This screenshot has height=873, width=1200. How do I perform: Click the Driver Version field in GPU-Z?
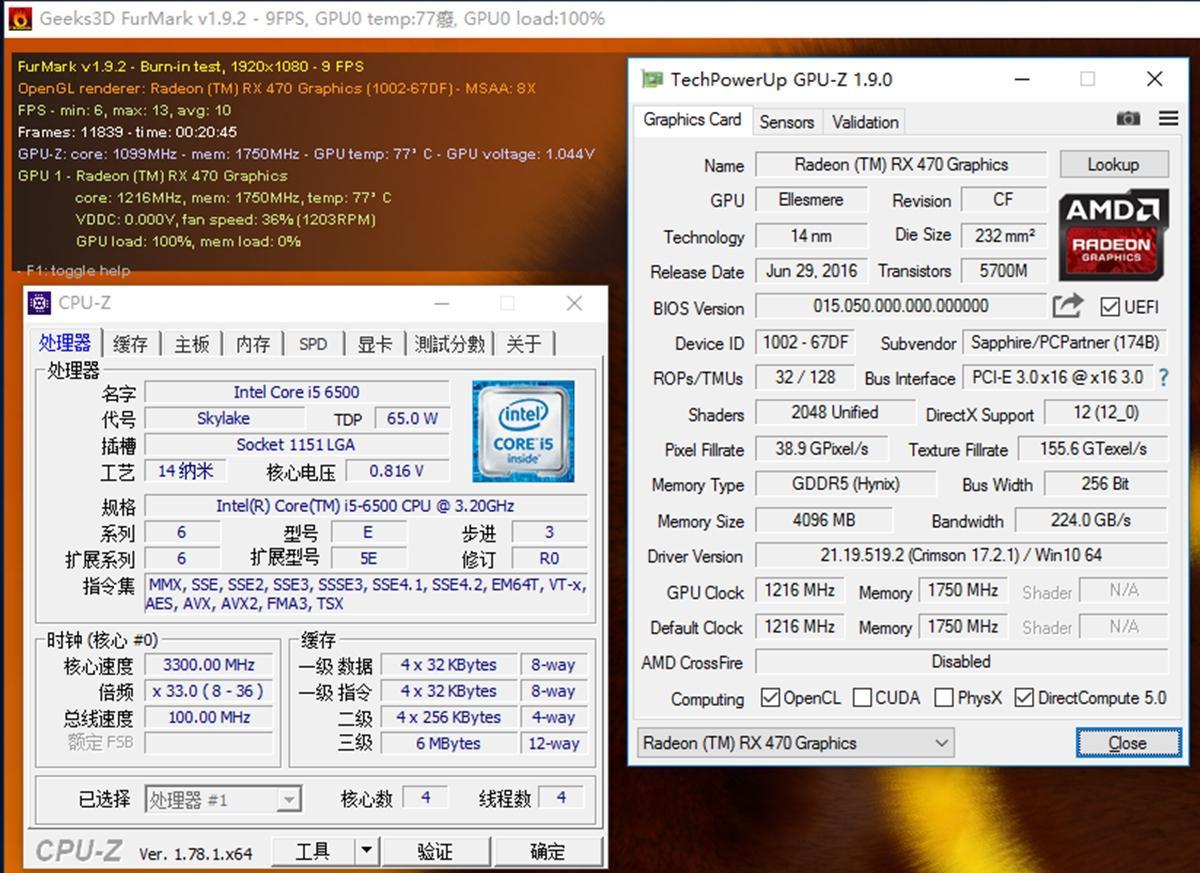[x=961, y=555]
